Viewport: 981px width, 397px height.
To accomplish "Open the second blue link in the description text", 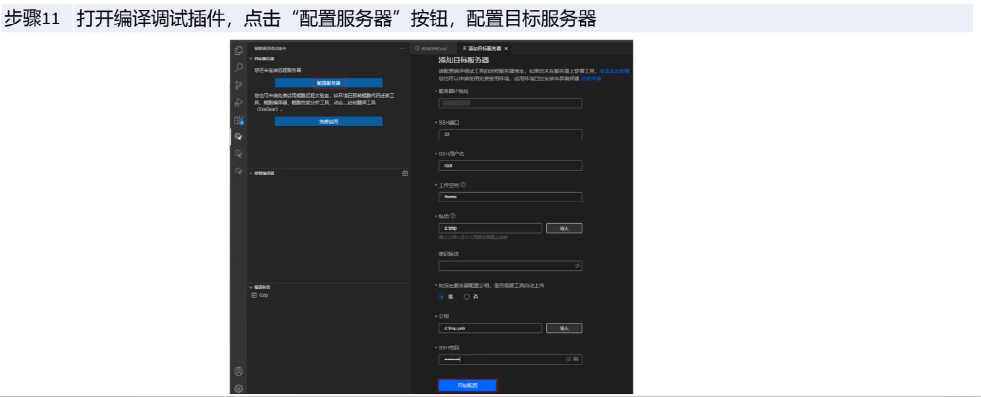I will click(x=591, y=79).
